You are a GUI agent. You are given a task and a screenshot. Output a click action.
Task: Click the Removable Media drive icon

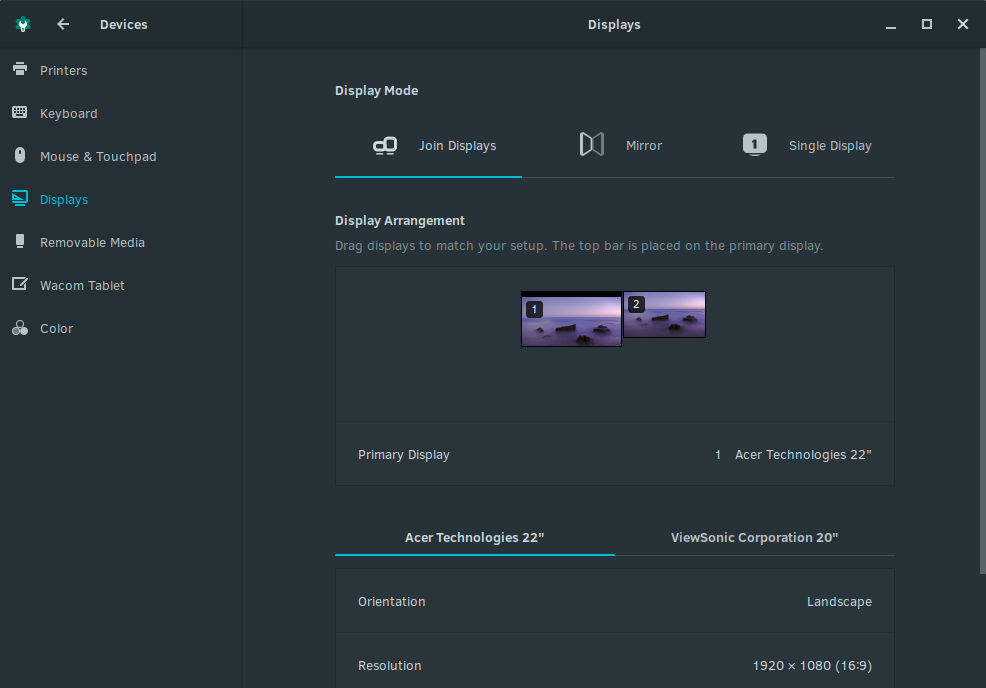(19, 241)
